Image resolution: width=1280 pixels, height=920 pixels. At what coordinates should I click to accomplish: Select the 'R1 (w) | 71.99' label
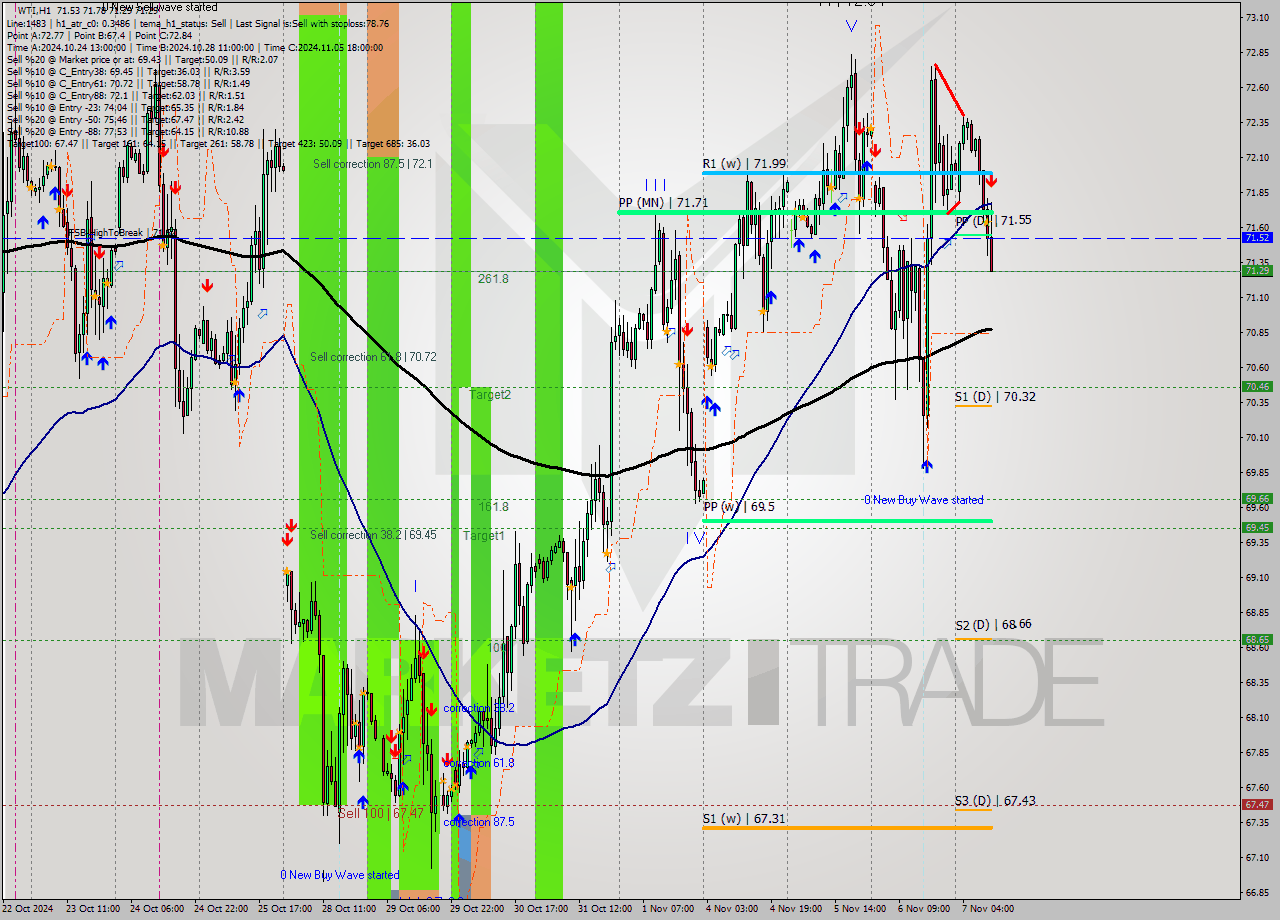tap(743, 163)
